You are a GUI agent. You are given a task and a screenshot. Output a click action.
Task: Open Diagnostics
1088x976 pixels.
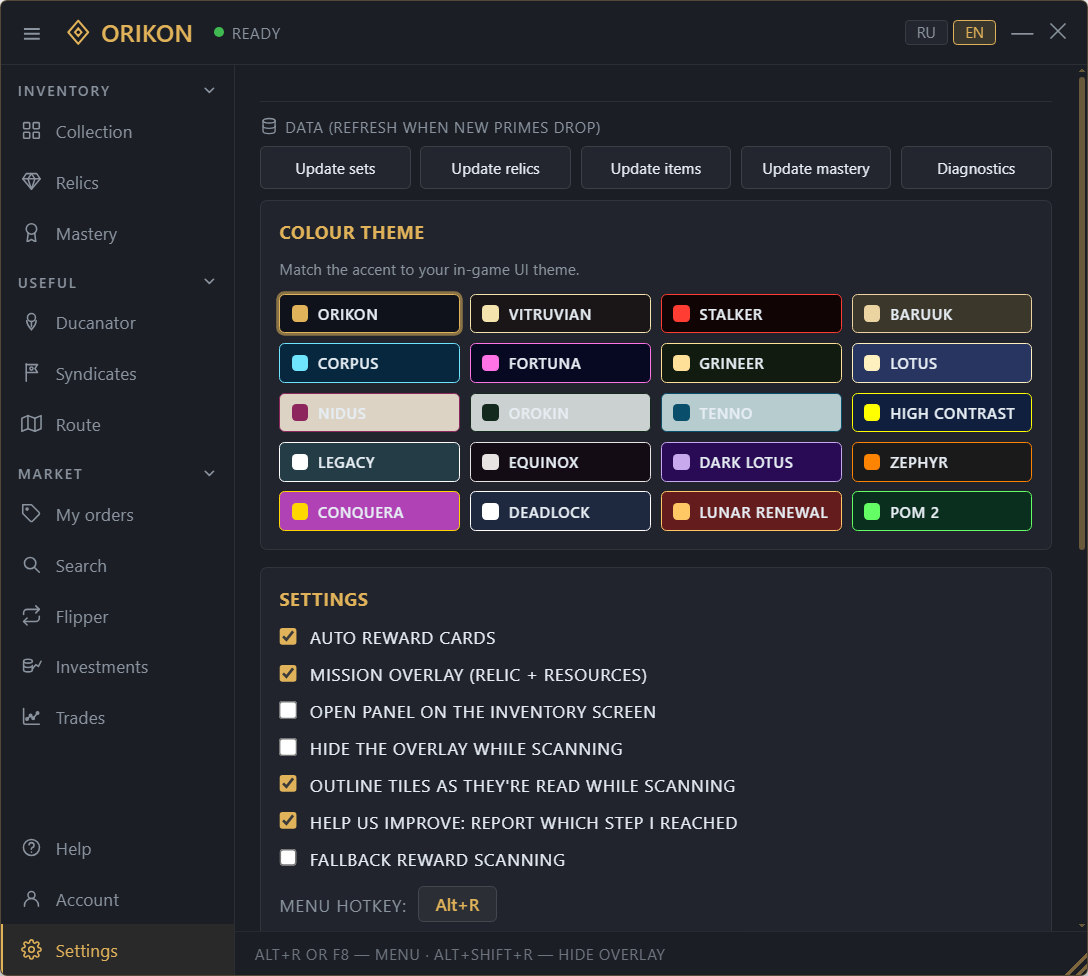(x=976, y=168)
